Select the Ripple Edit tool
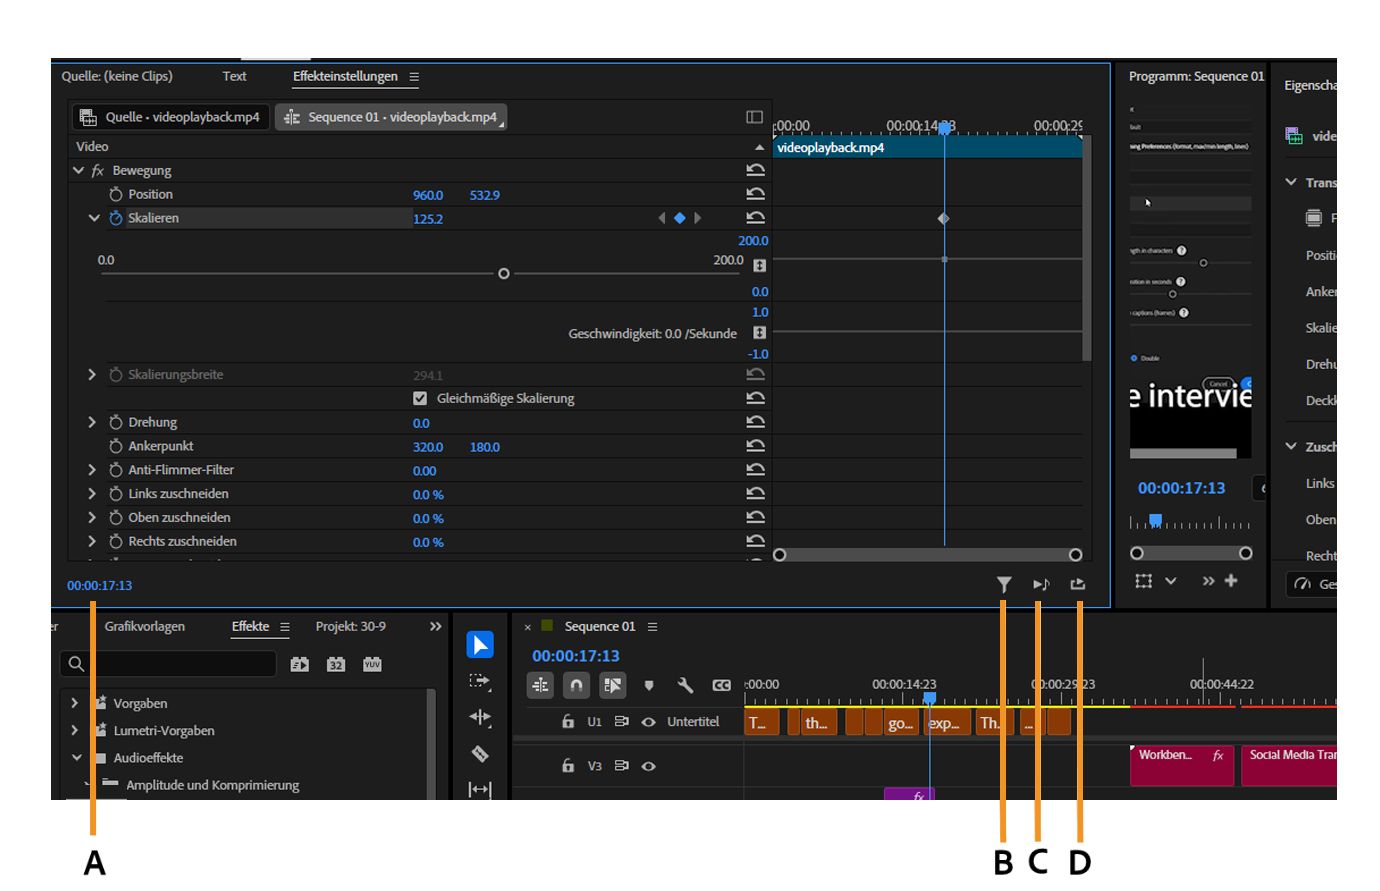This screenshot has width=1380, height=891. [480, 717]
